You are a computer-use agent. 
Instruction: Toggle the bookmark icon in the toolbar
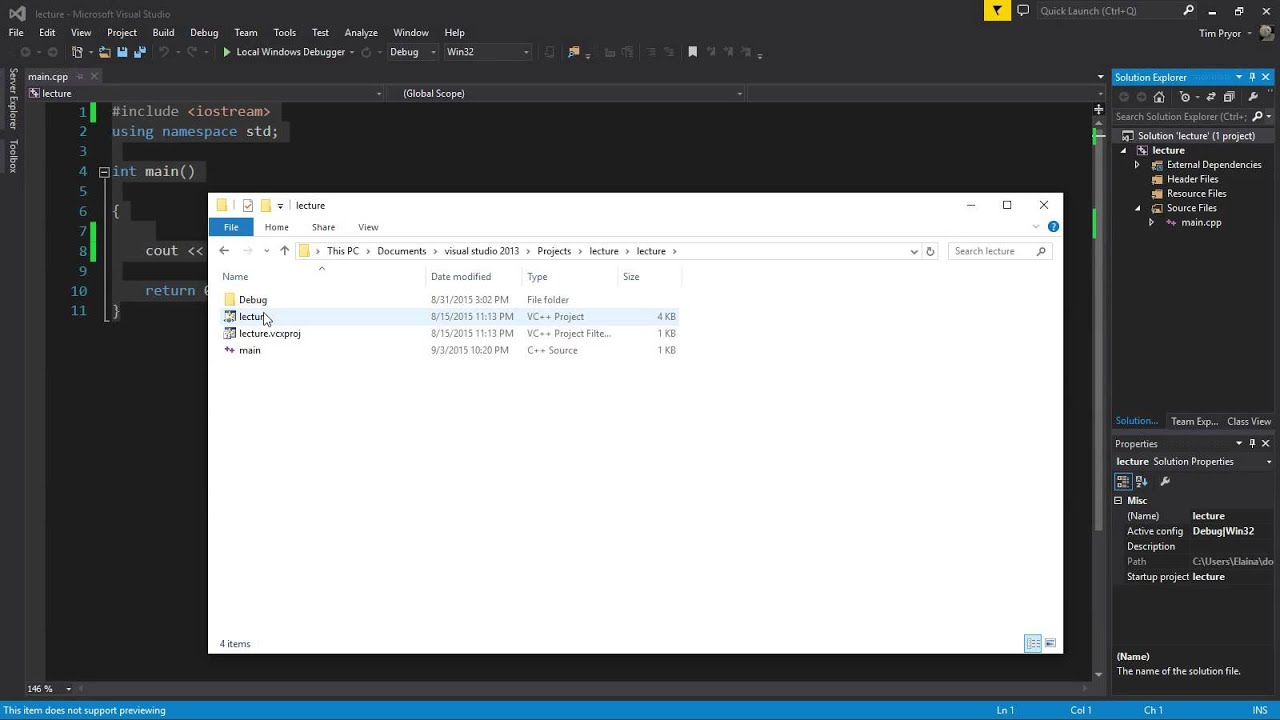(692, 52)
